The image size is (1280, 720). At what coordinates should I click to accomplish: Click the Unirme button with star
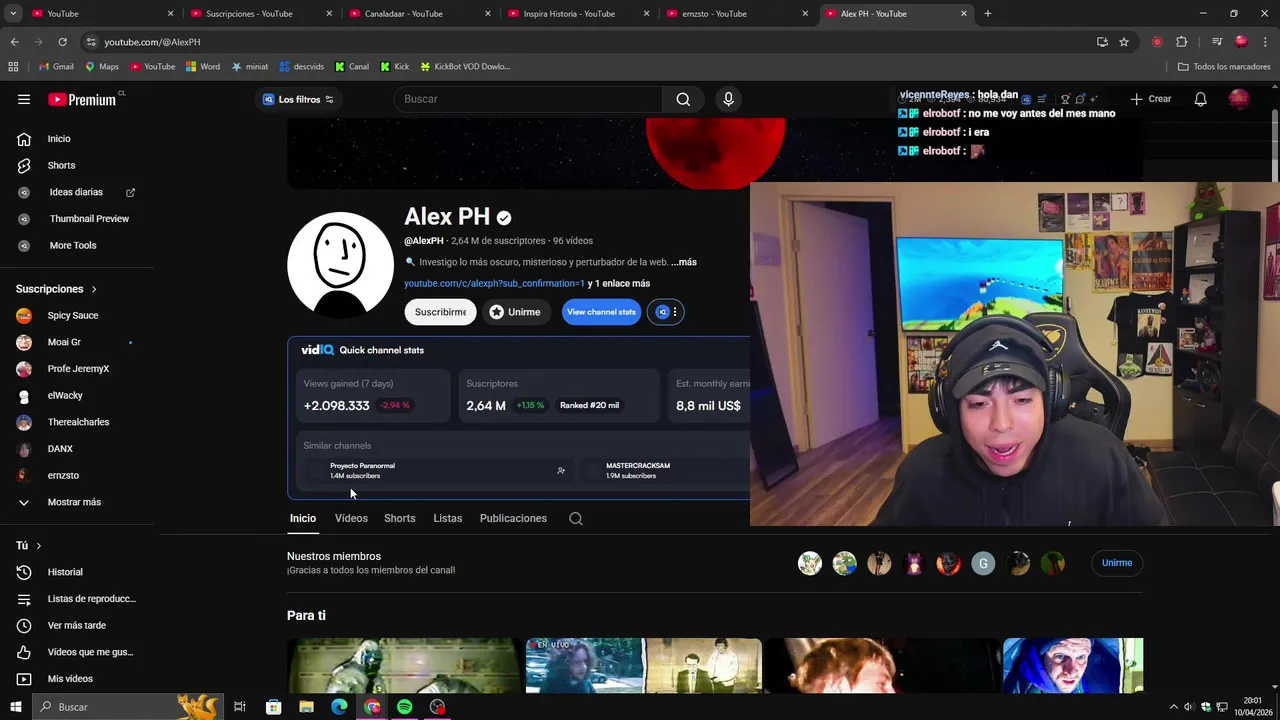(514, 312)
